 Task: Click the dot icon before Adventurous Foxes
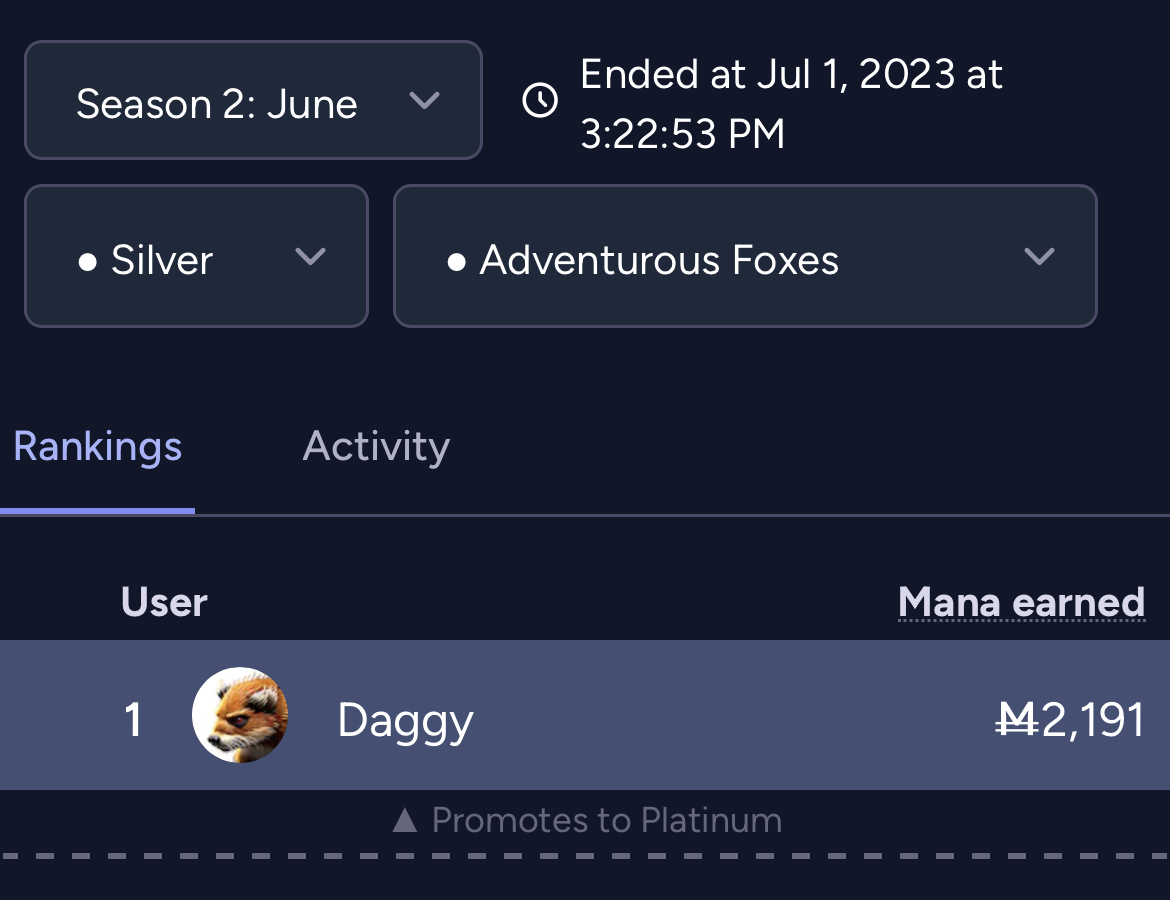coord(457,262)
